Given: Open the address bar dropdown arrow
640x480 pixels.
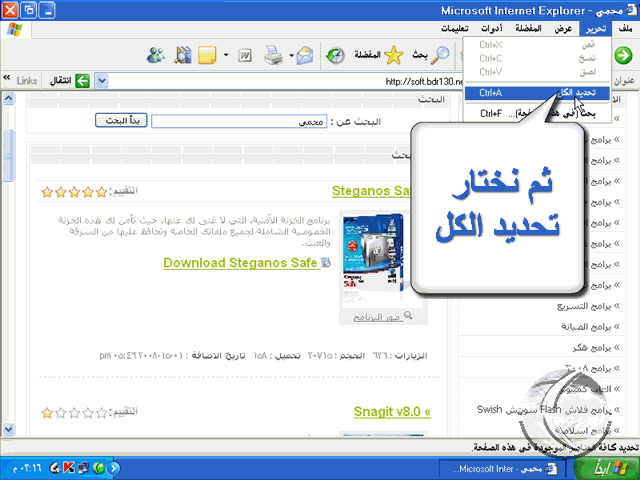Looking at the screenshot, I should [x=102, y=81].
